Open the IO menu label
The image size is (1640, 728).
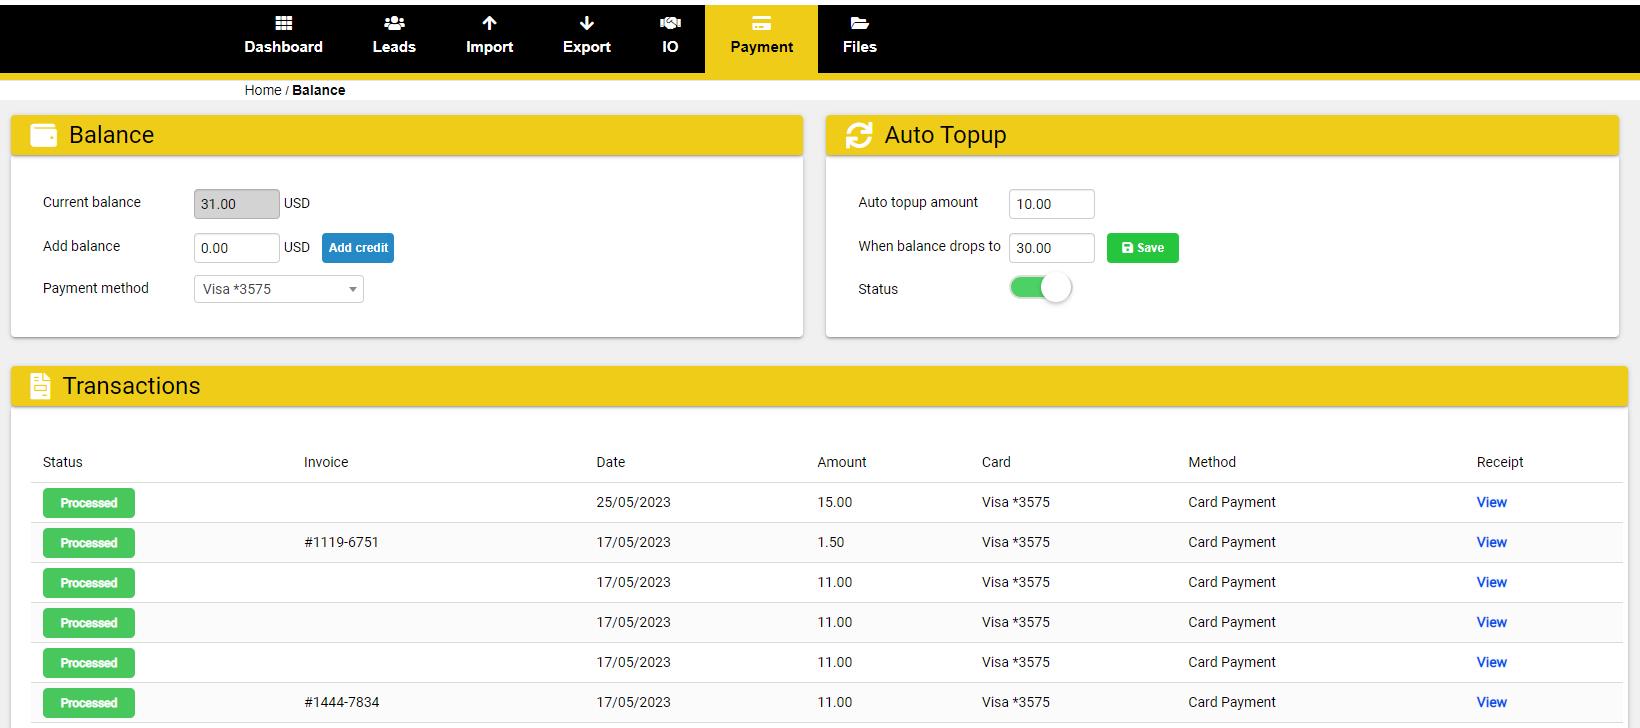pos(670,47)
